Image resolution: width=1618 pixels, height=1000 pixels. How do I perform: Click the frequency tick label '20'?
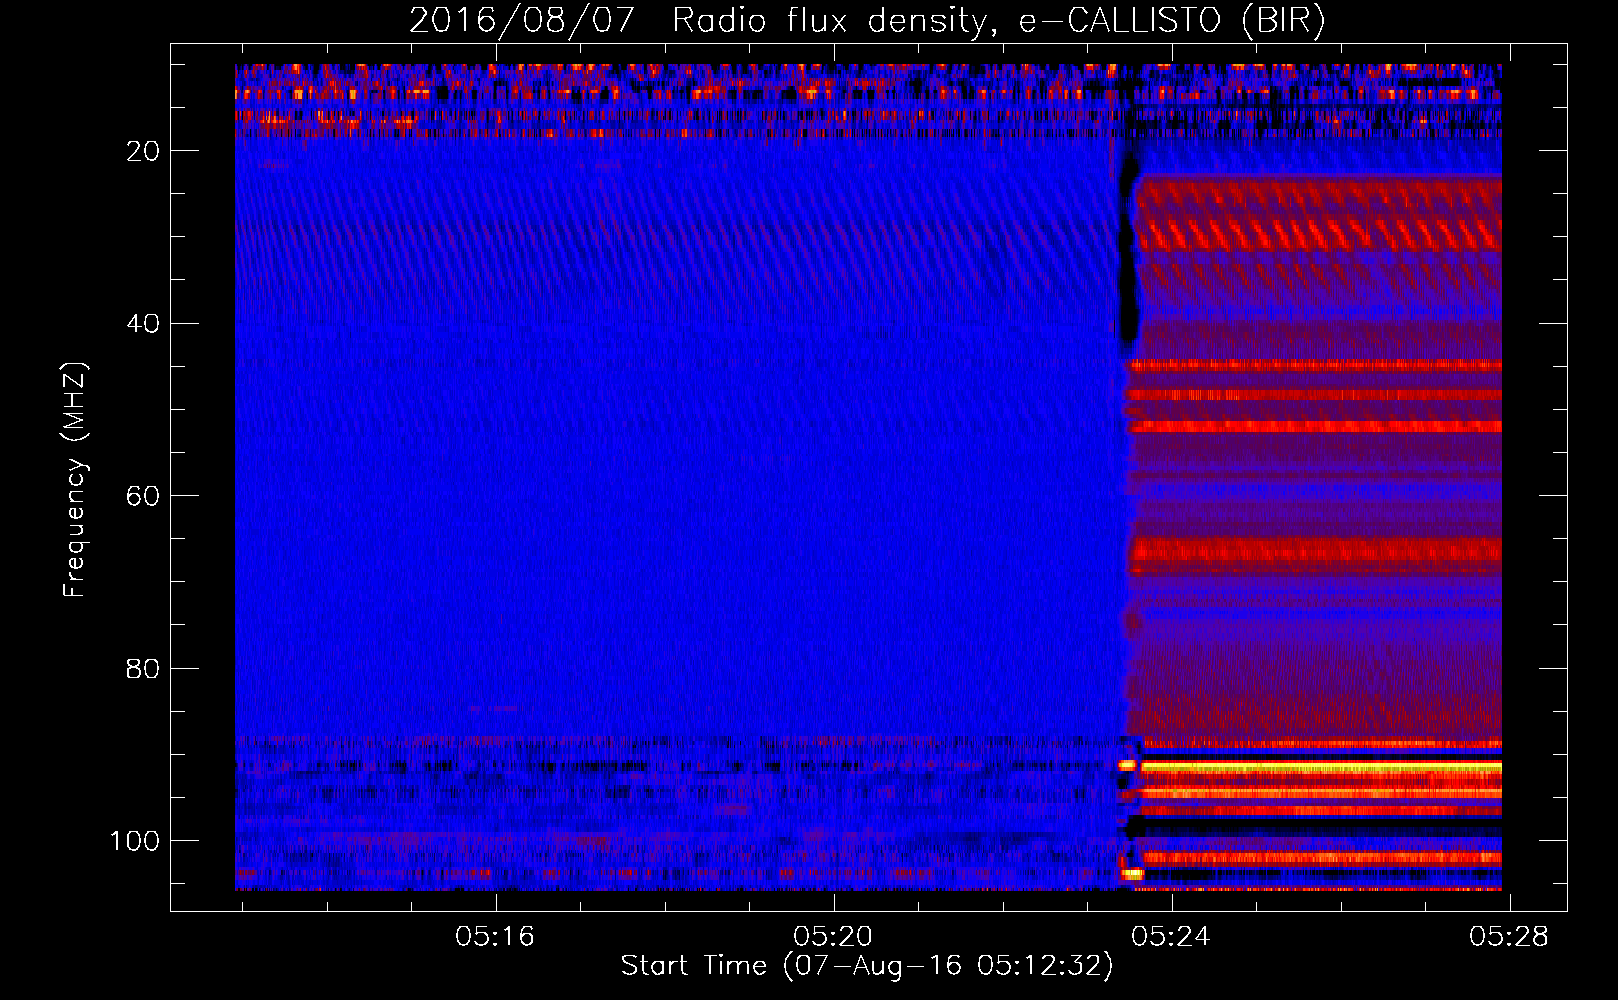click(143, 151)
